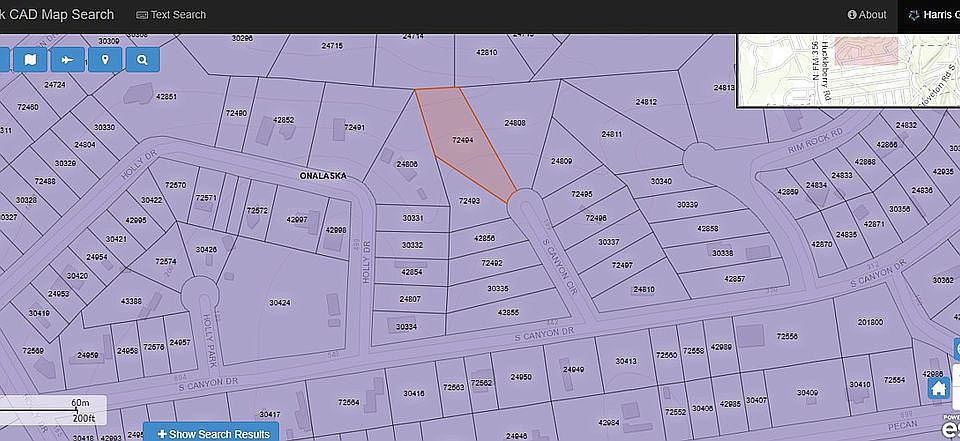Click the overview mini map
This screenshot has height=441, width=960.
point(849,70)
